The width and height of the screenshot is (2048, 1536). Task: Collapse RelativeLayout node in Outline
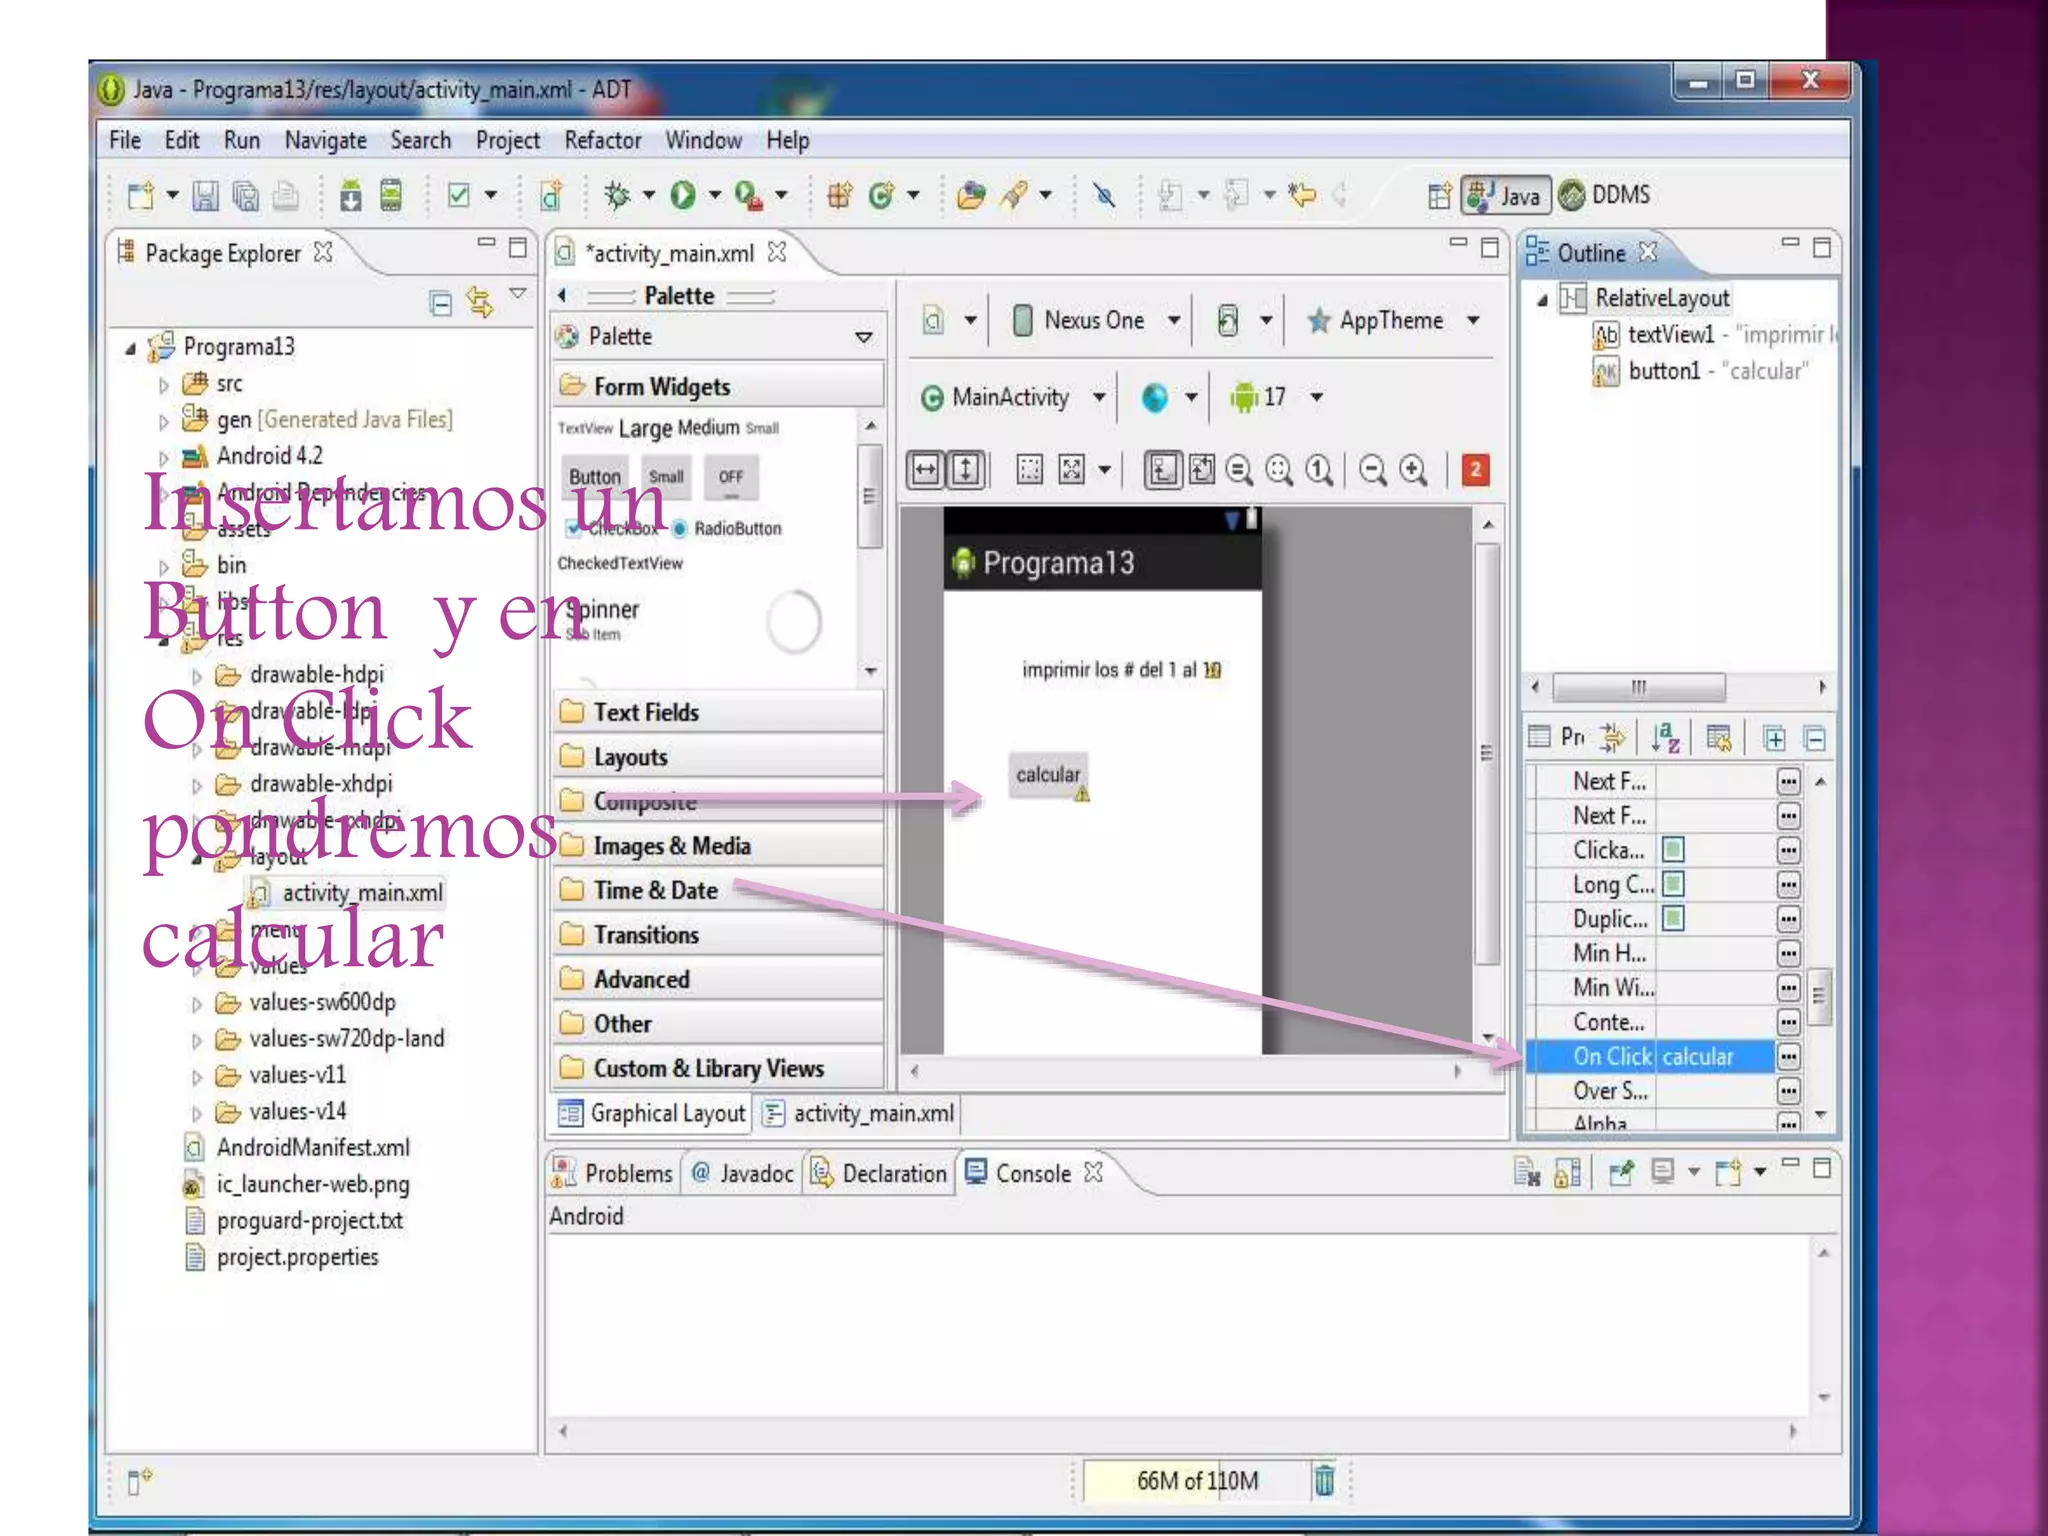click(1542, 299)
